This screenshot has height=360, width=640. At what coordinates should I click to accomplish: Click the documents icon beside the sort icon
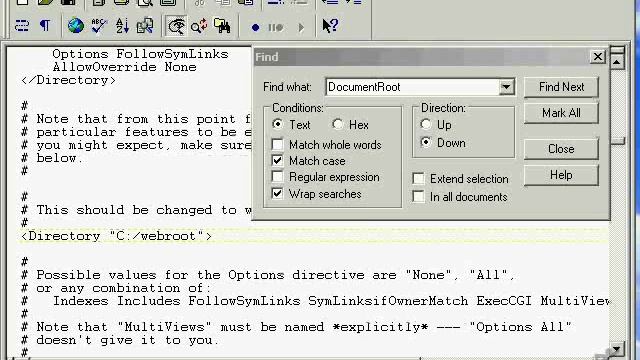coord(145,27)
